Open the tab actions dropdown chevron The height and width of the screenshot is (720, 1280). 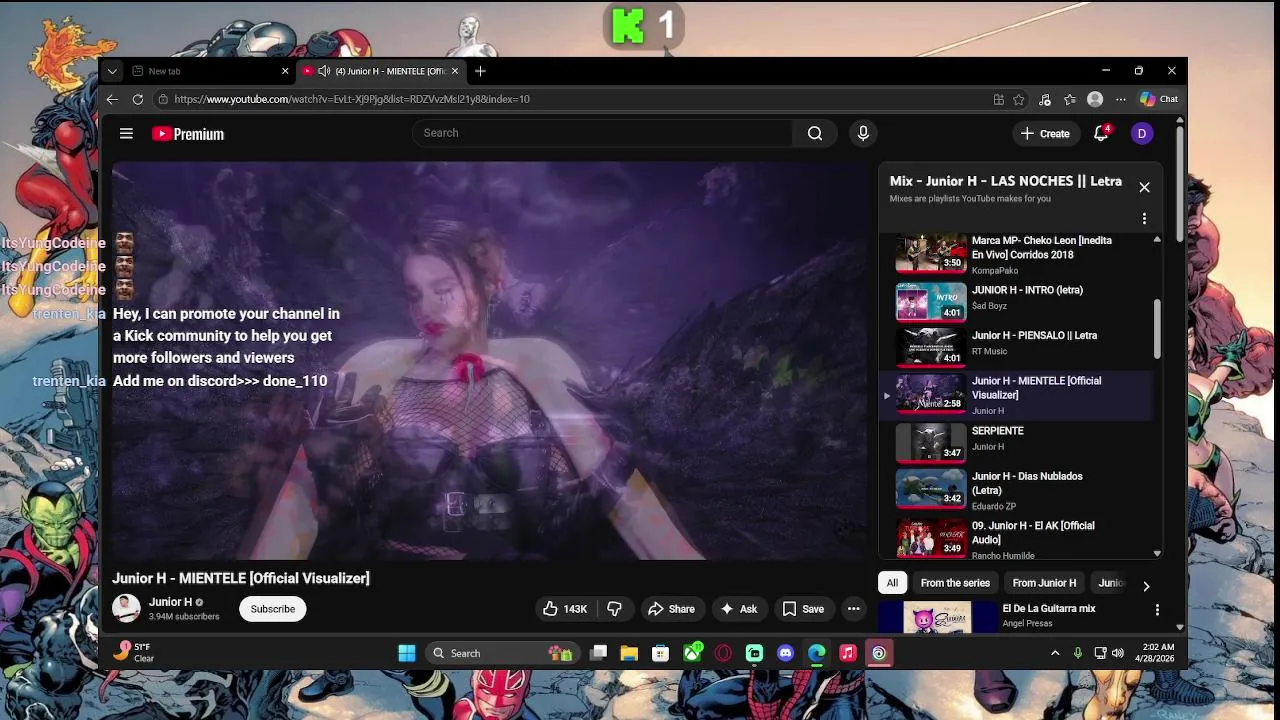[112, 71]
